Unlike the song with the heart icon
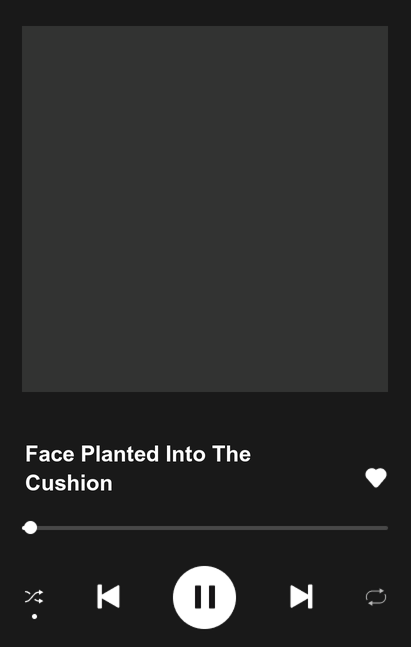This screenshot has height=647, width=411. point(376,478)
